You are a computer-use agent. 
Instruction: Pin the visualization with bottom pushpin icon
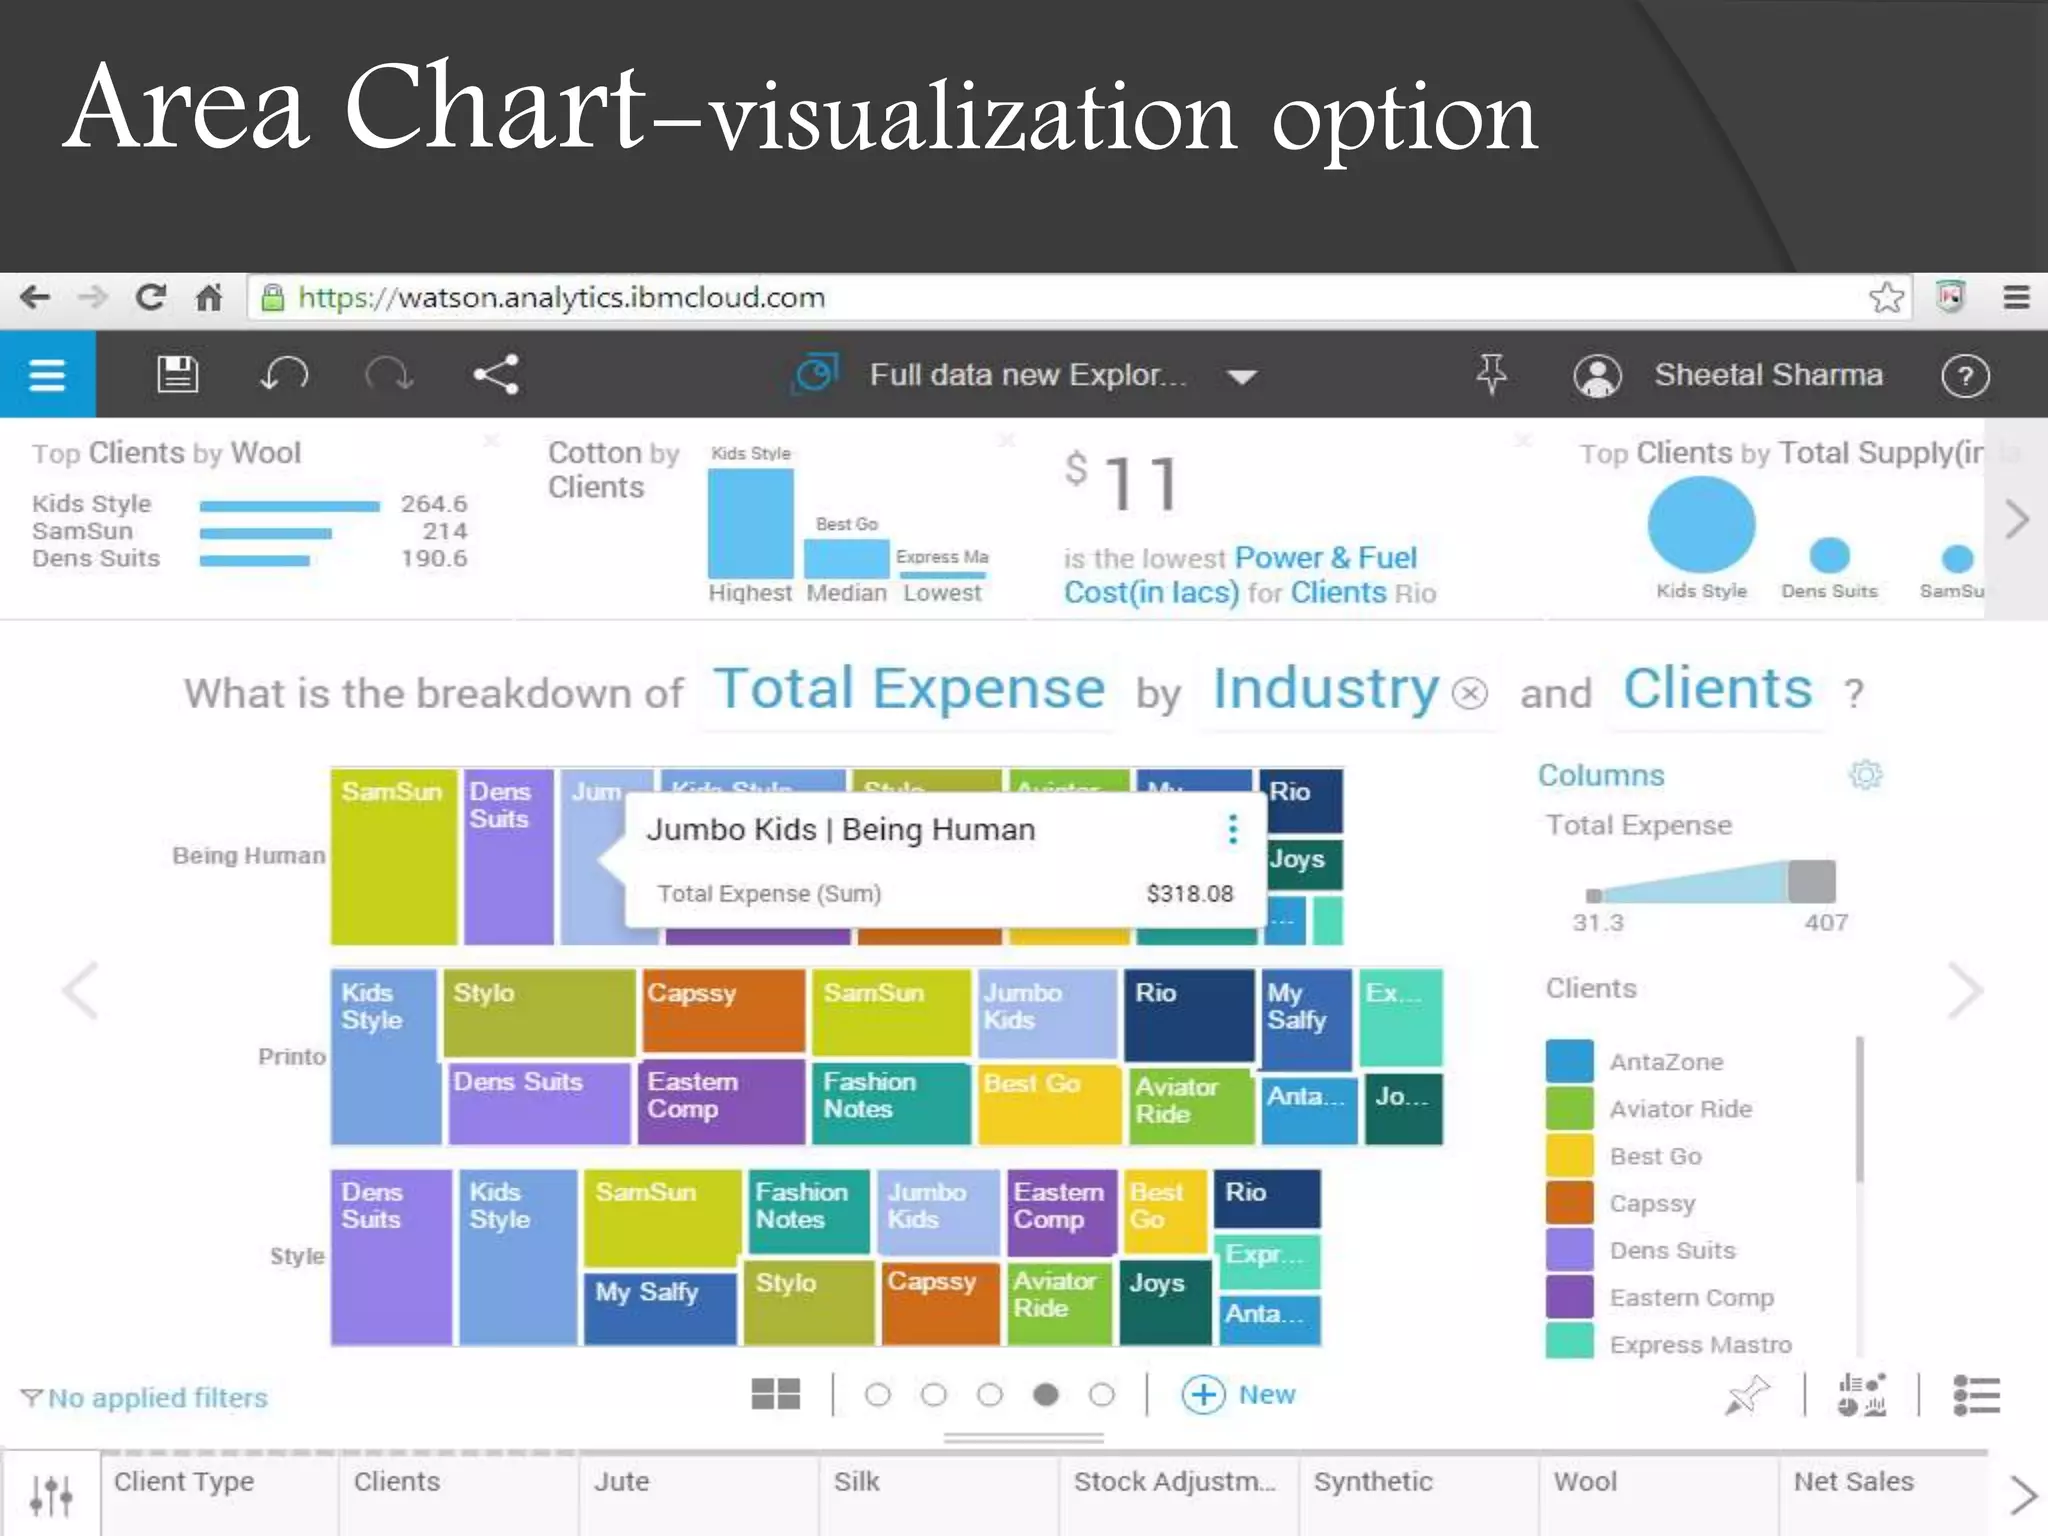pyautogui.click(x=1747, y=1395)
